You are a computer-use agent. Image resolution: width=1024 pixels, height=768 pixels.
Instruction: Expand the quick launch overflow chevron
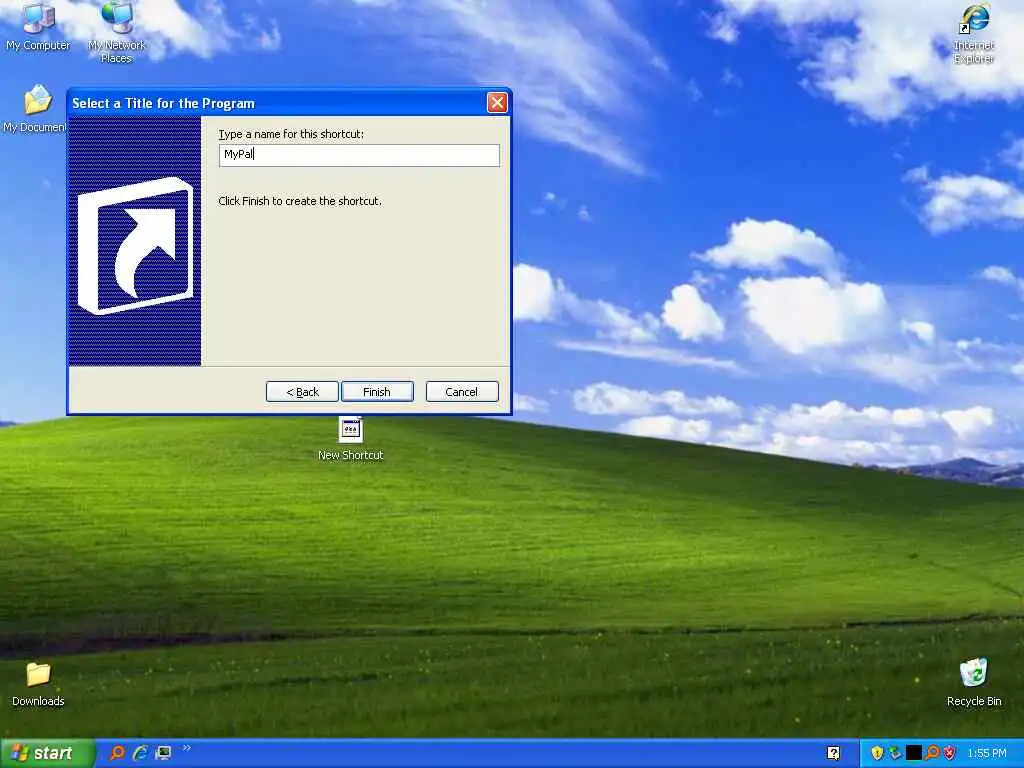[x=187, y=748]
